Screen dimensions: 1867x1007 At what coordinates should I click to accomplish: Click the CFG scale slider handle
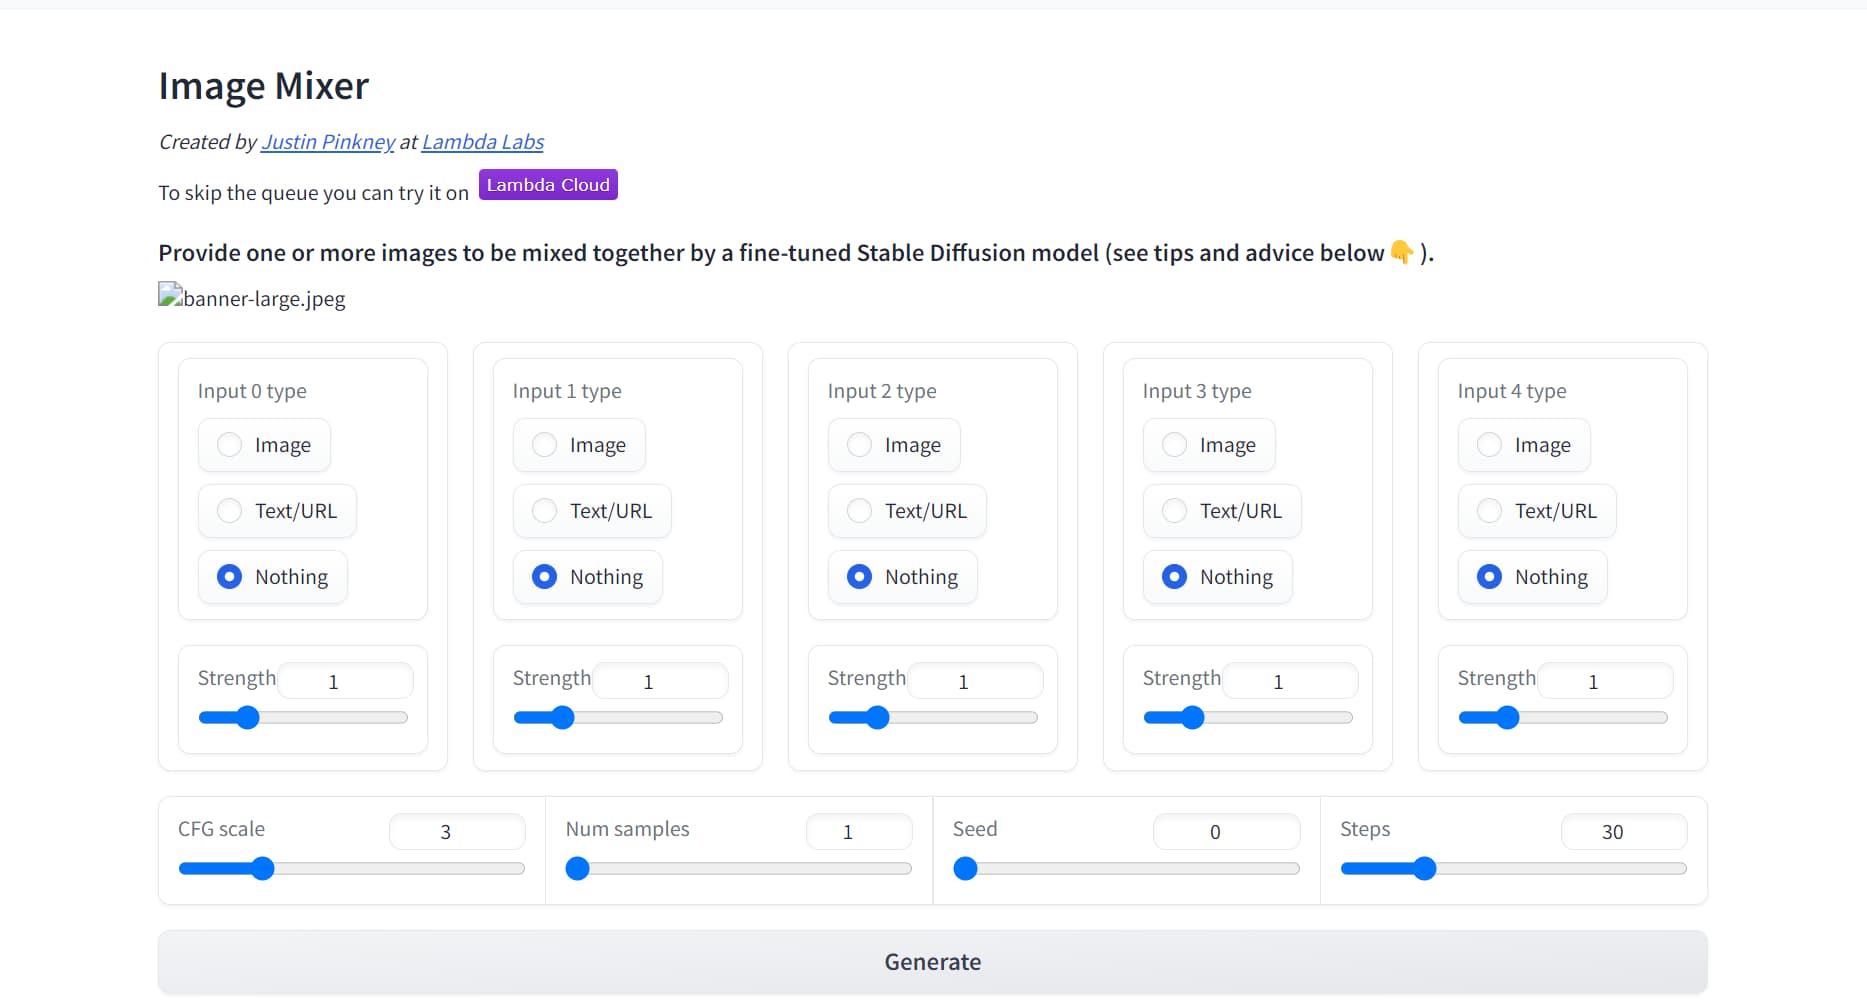tap(263, 868)
